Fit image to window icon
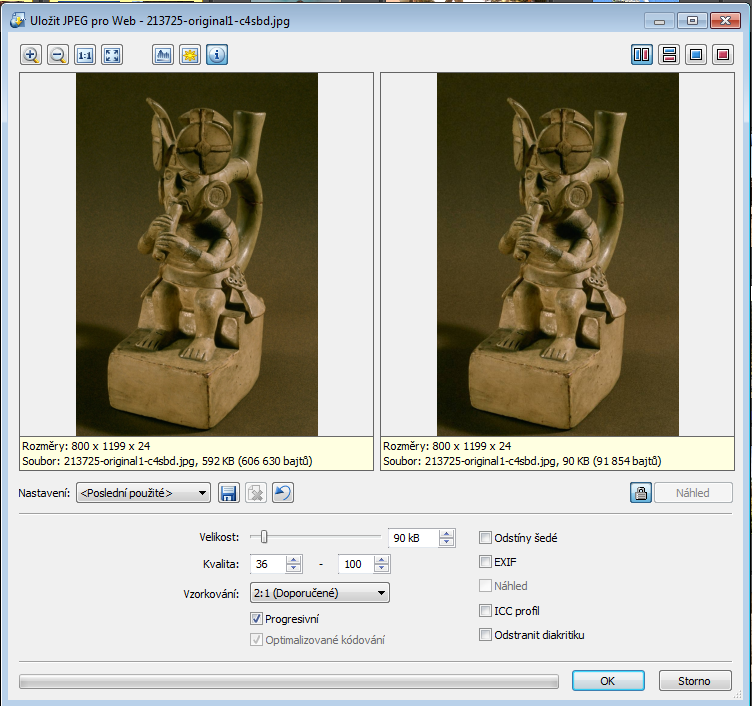Screen dimensions: 752x706 (x=112, y=55)
